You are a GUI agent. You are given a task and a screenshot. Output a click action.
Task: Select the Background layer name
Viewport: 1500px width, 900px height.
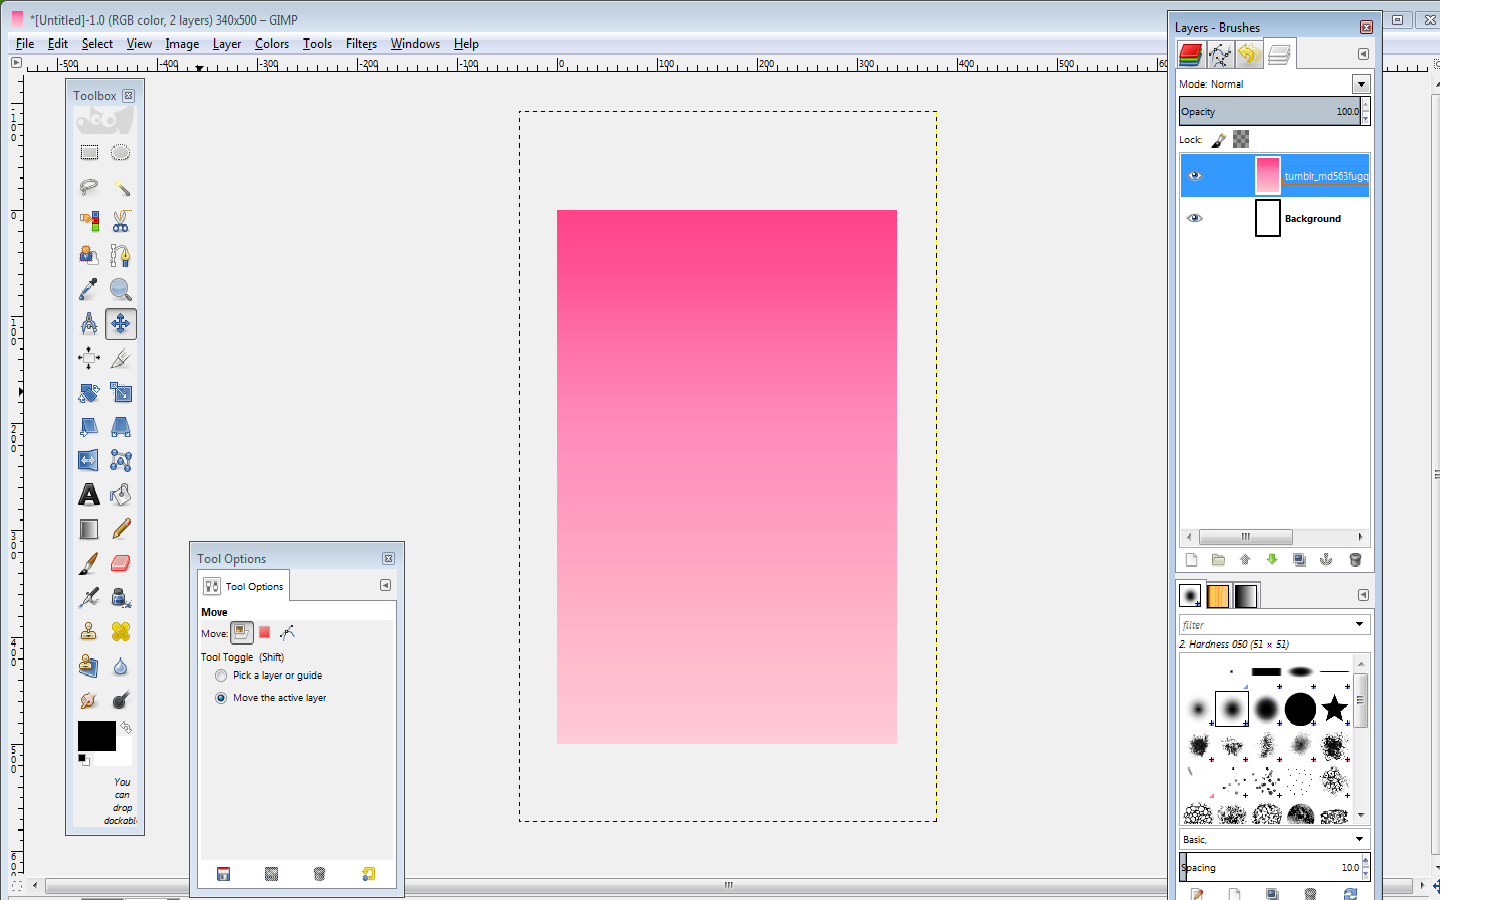(x=1313, y=218)
